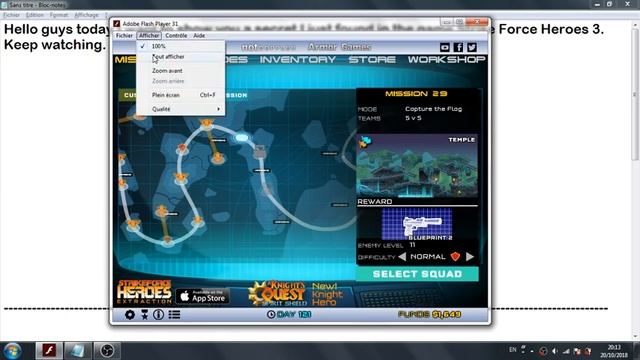Open the Fichier menu in Flash Player
640x360 pixels.
124,36
